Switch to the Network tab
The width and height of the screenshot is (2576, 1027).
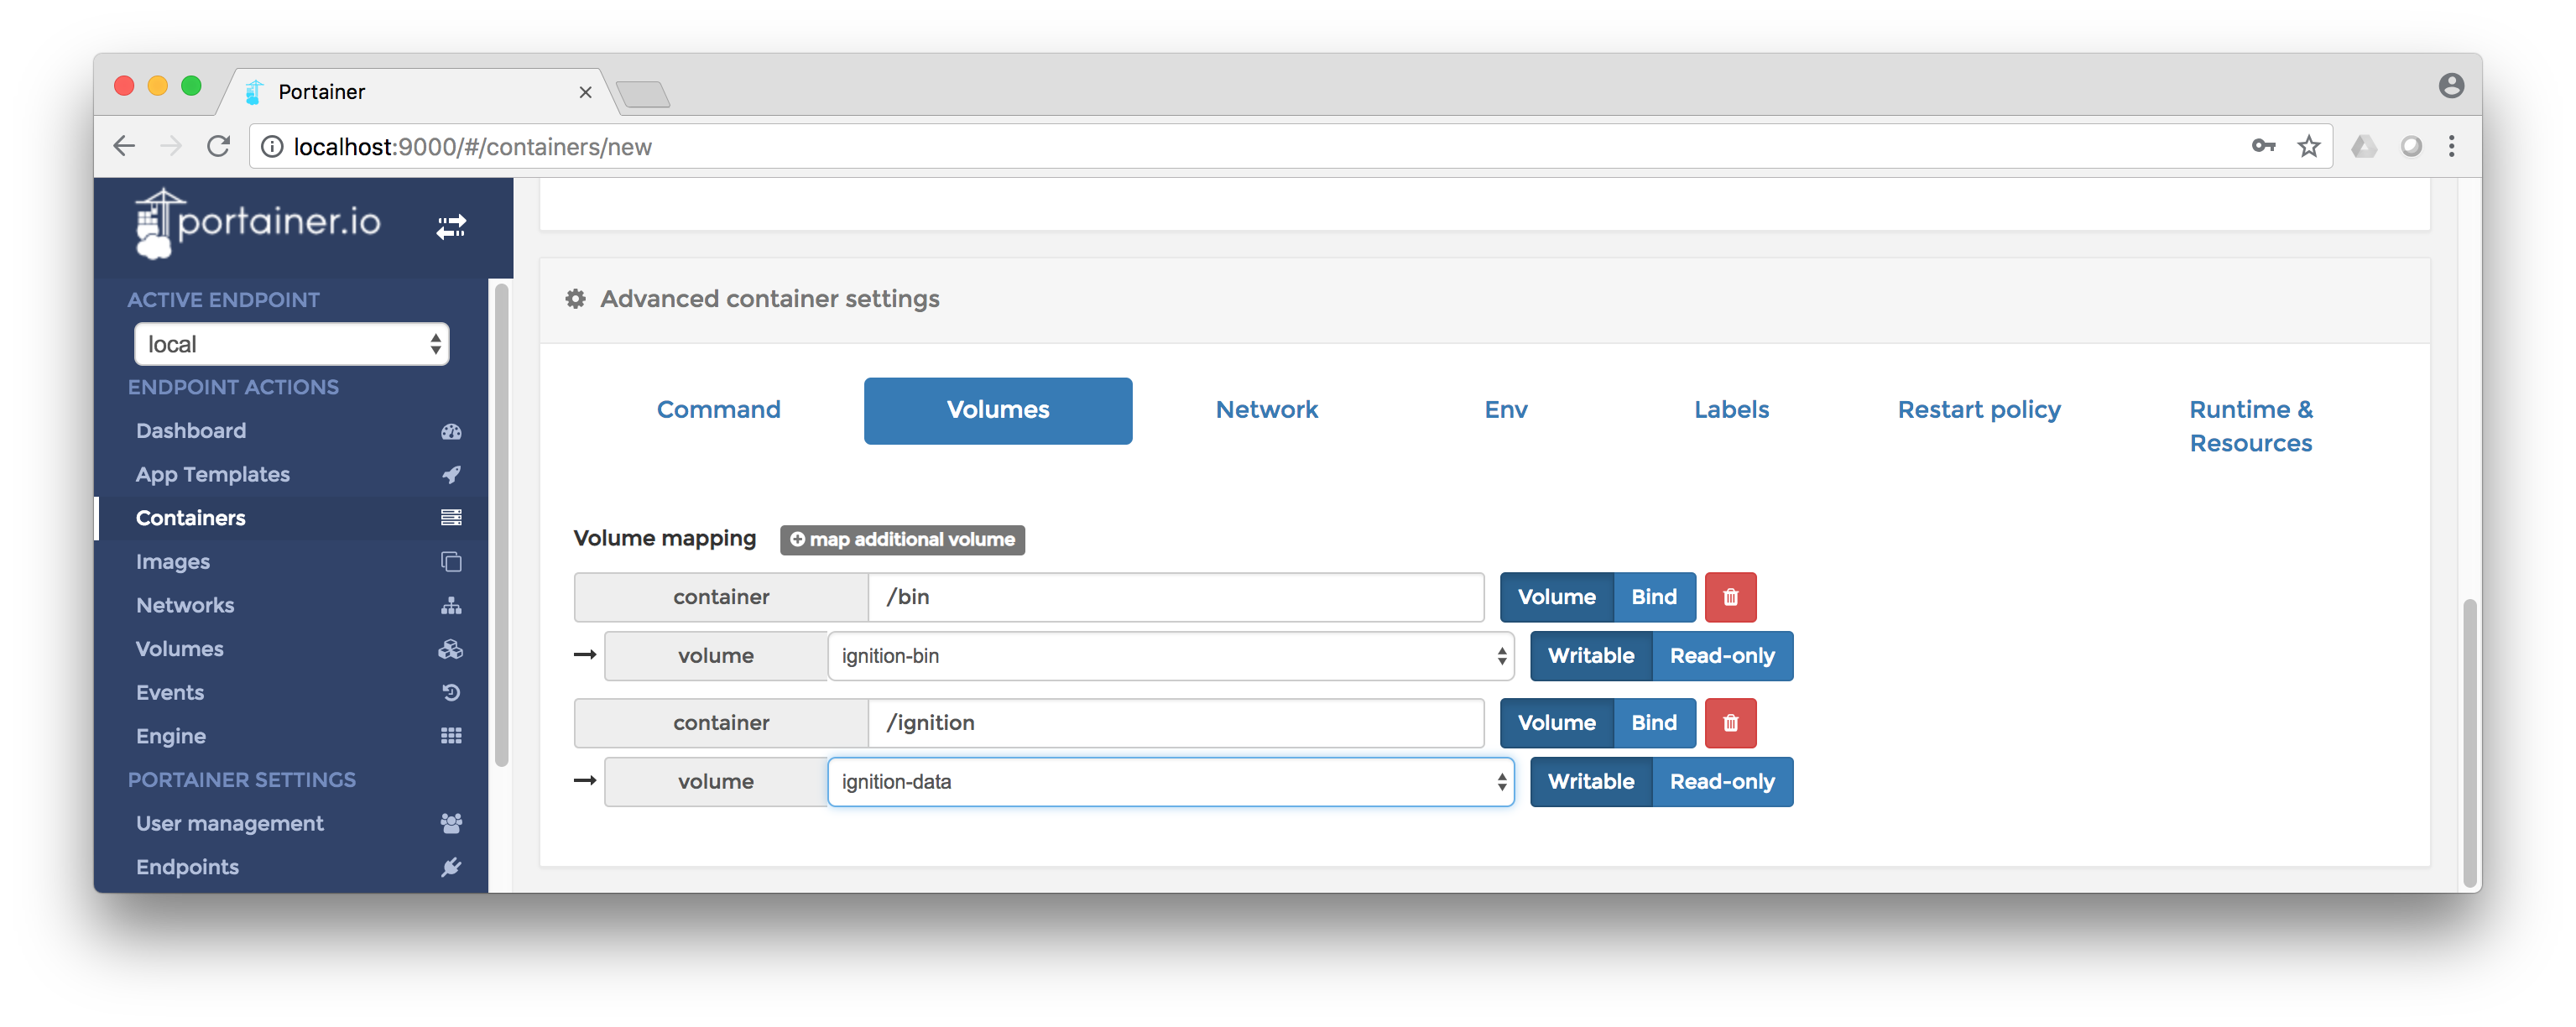1266,410
